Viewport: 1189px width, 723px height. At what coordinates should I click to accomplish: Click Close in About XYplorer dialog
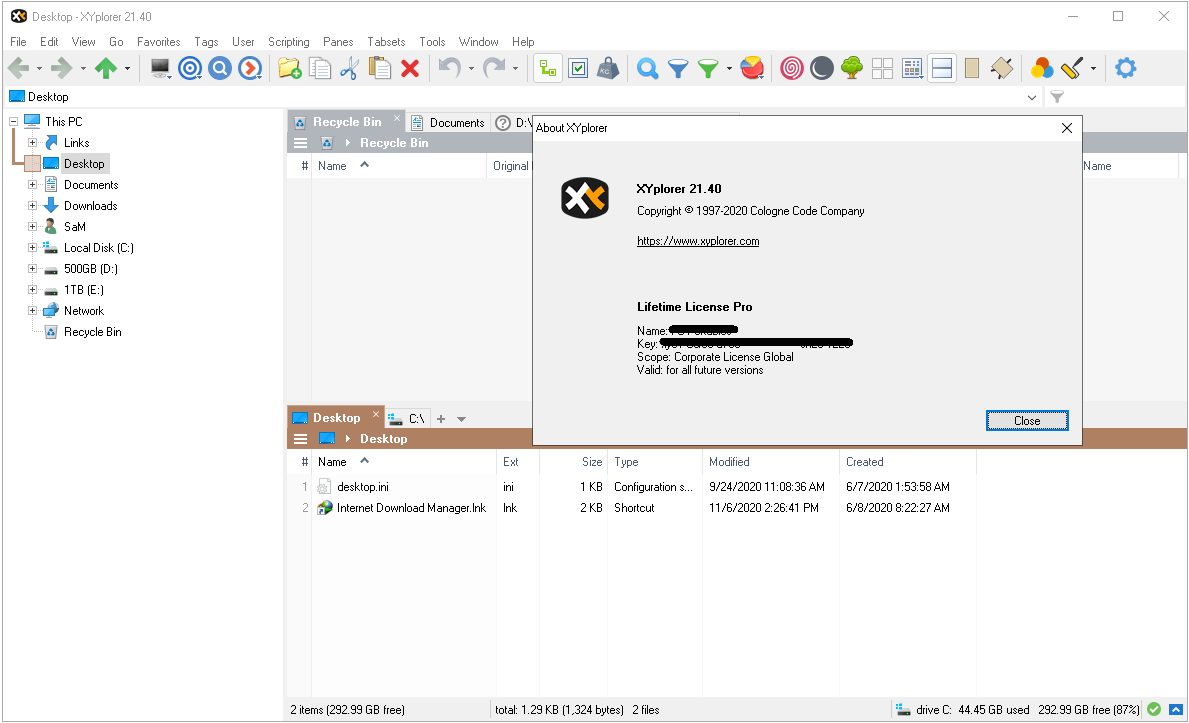pos(1027,421)
